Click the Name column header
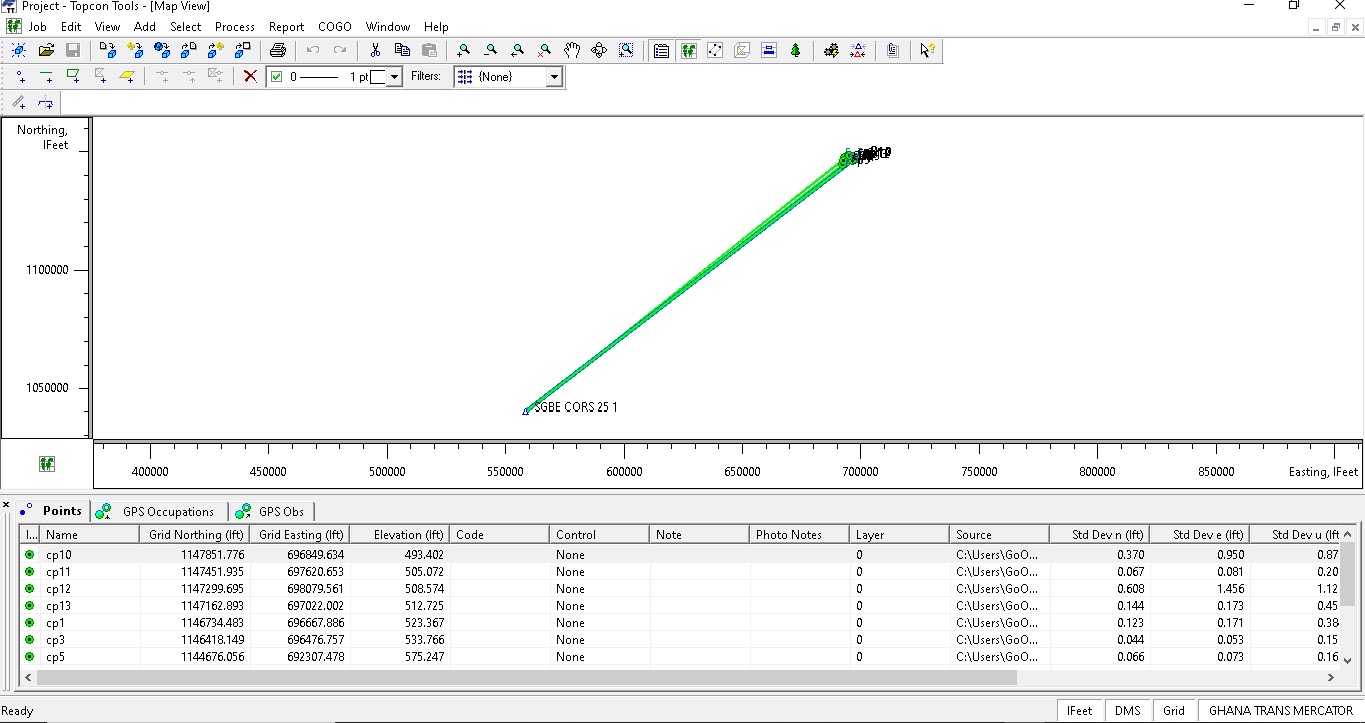The width and height of the screenshot is (1365, 723). (89, 535)
